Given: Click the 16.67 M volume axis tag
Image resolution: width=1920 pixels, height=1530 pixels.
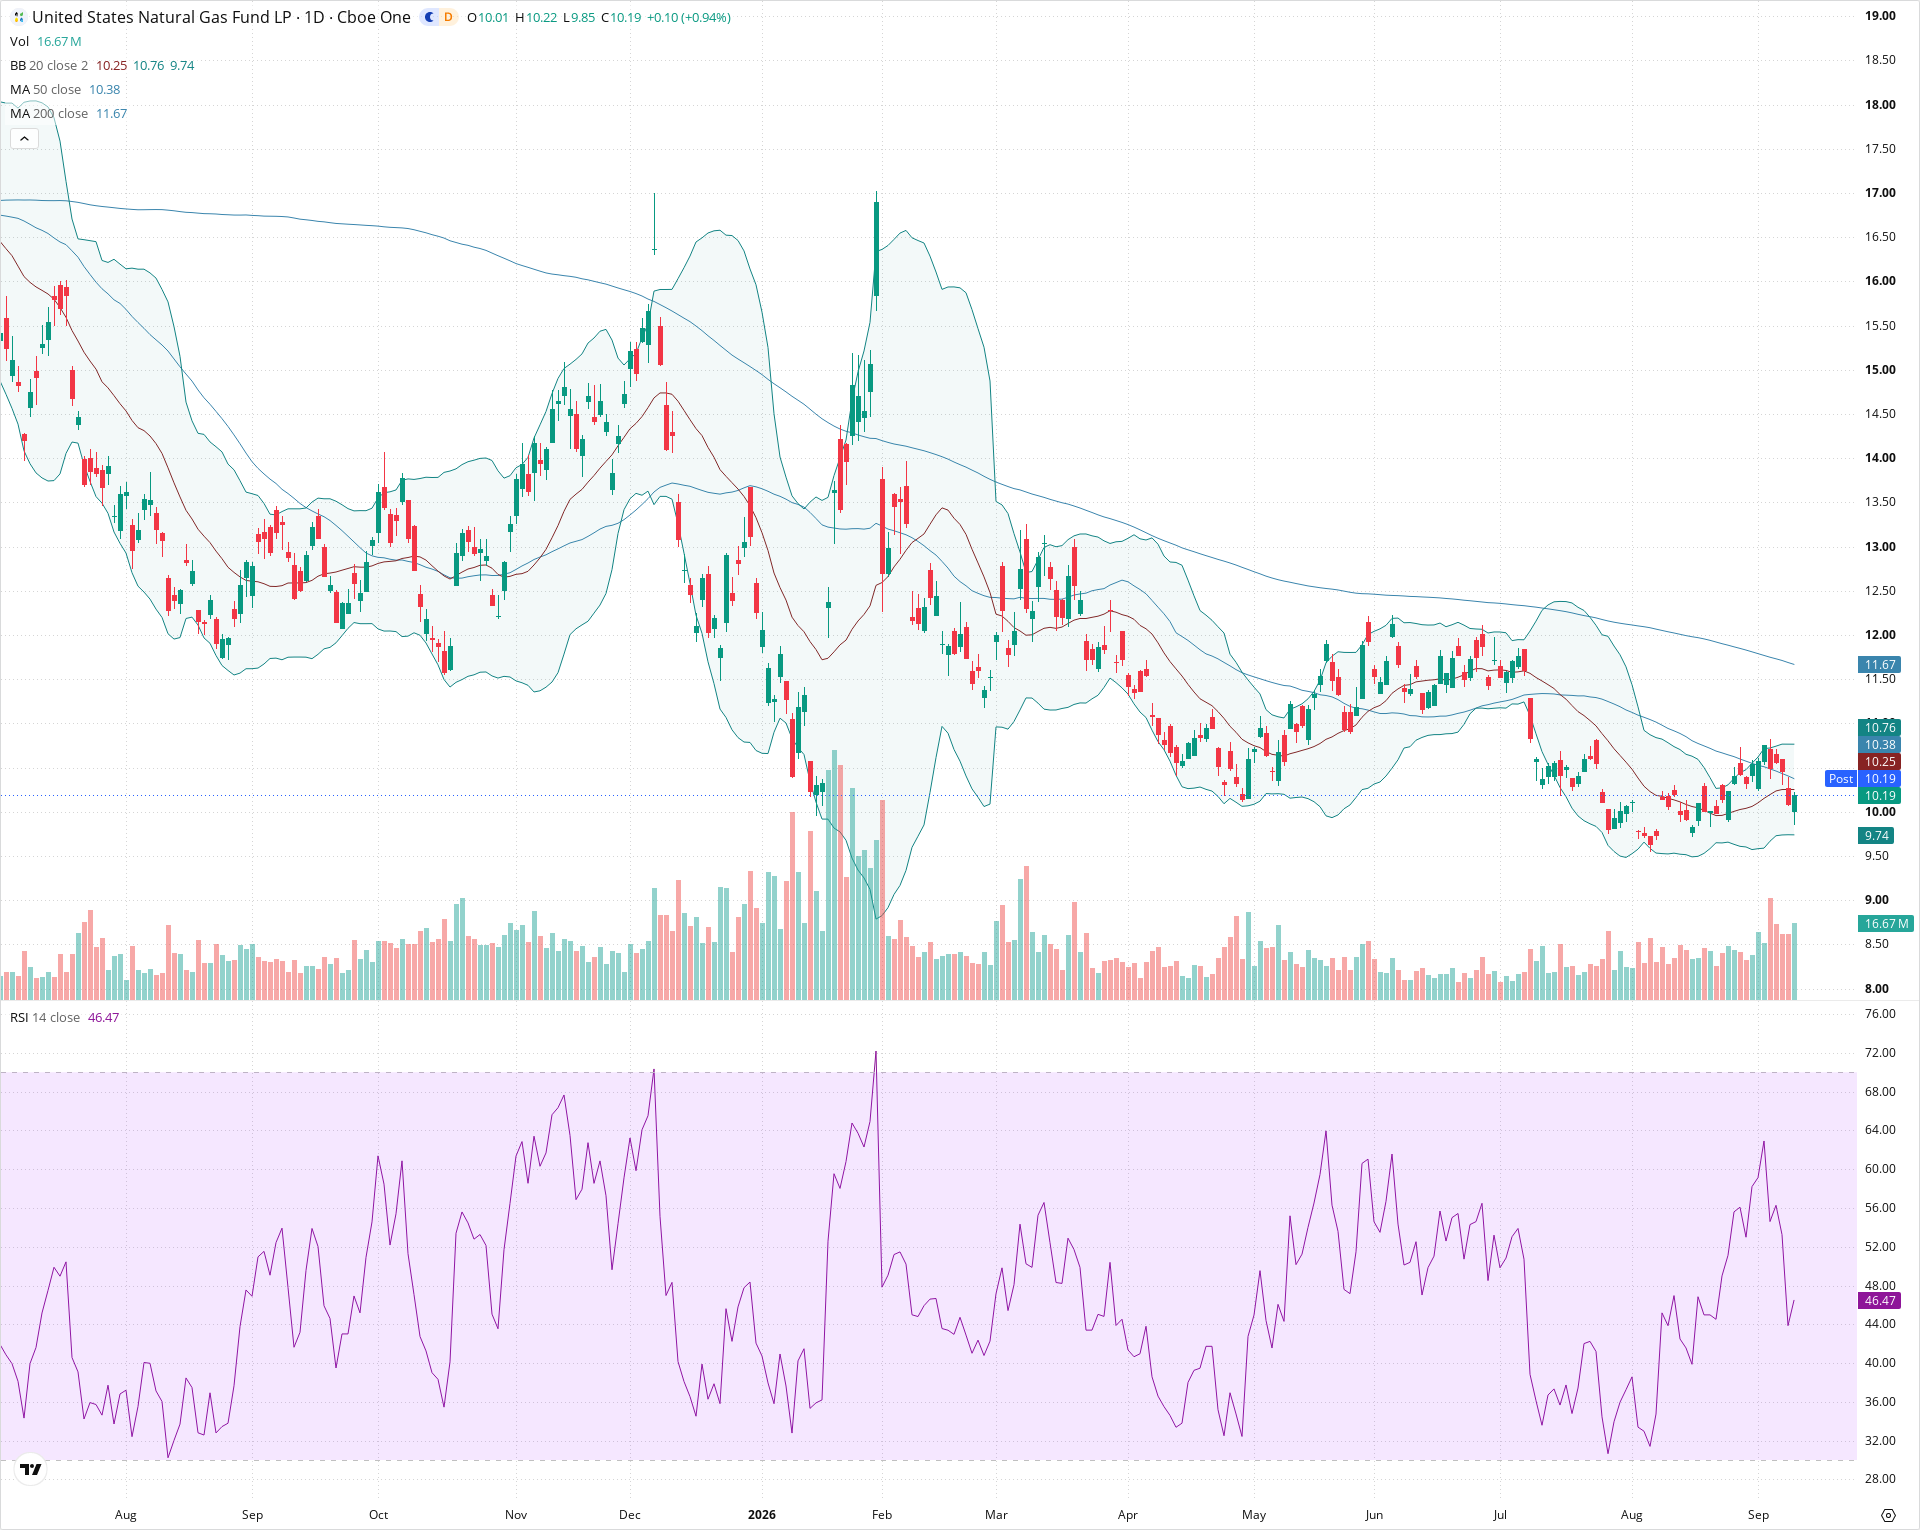Looking at the screenshot, I should (x=1886, y=924).
